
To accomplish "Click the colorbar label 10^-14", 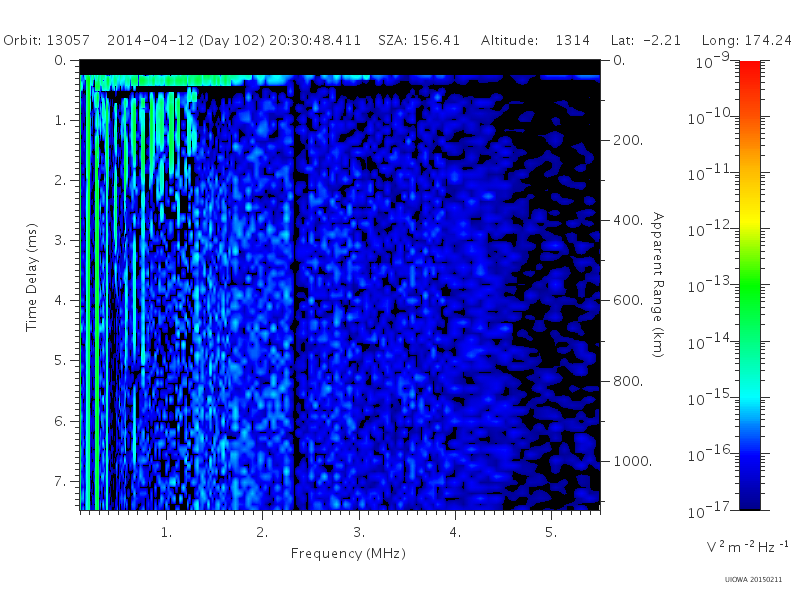I will (x=711, y=342).
